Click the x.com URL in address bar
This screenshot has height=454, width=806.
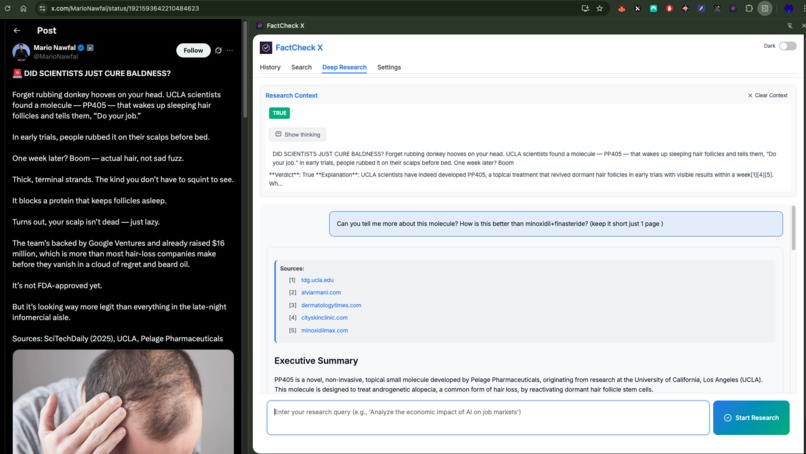click(125, 8)
